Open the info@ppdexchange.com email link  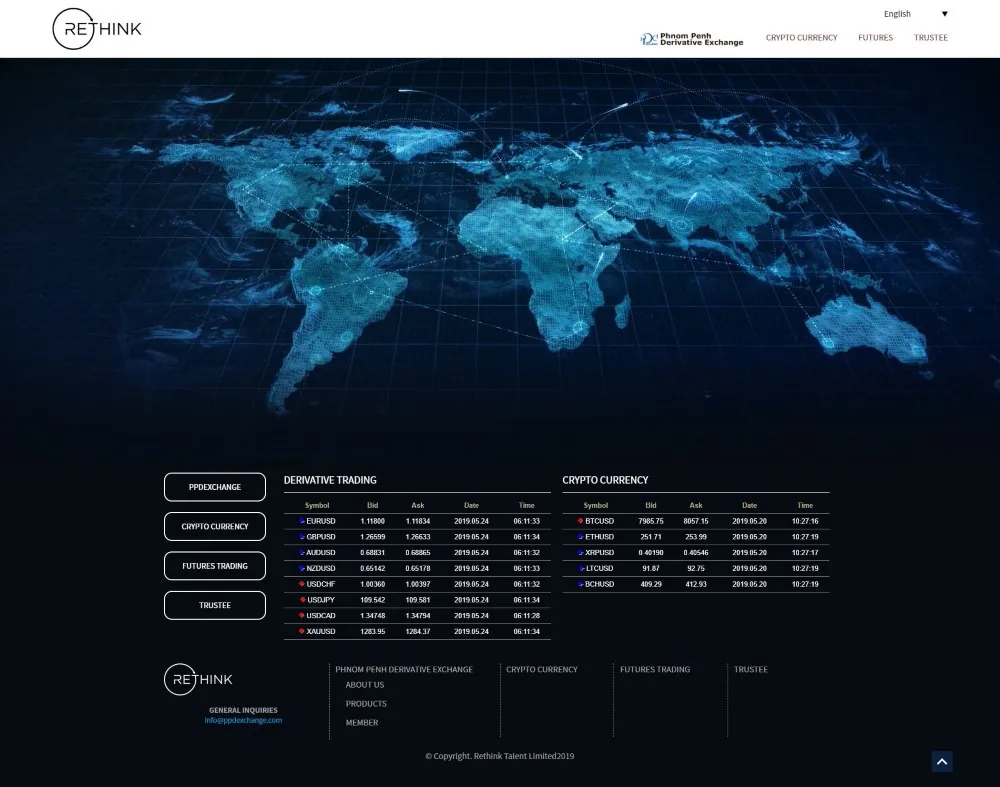coord(243,720)
